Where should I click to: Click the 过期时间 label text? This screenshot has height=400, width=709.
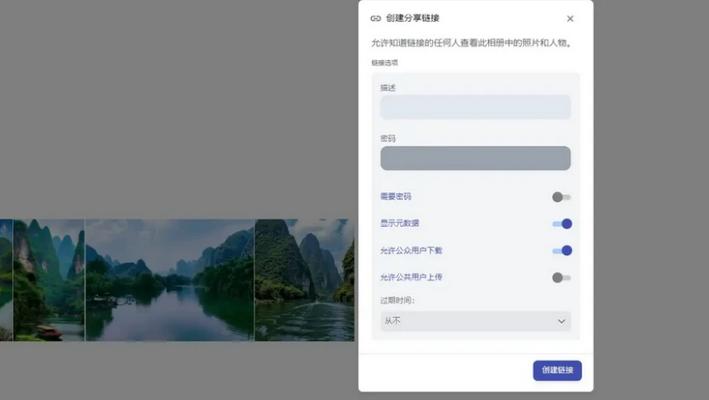397,300
